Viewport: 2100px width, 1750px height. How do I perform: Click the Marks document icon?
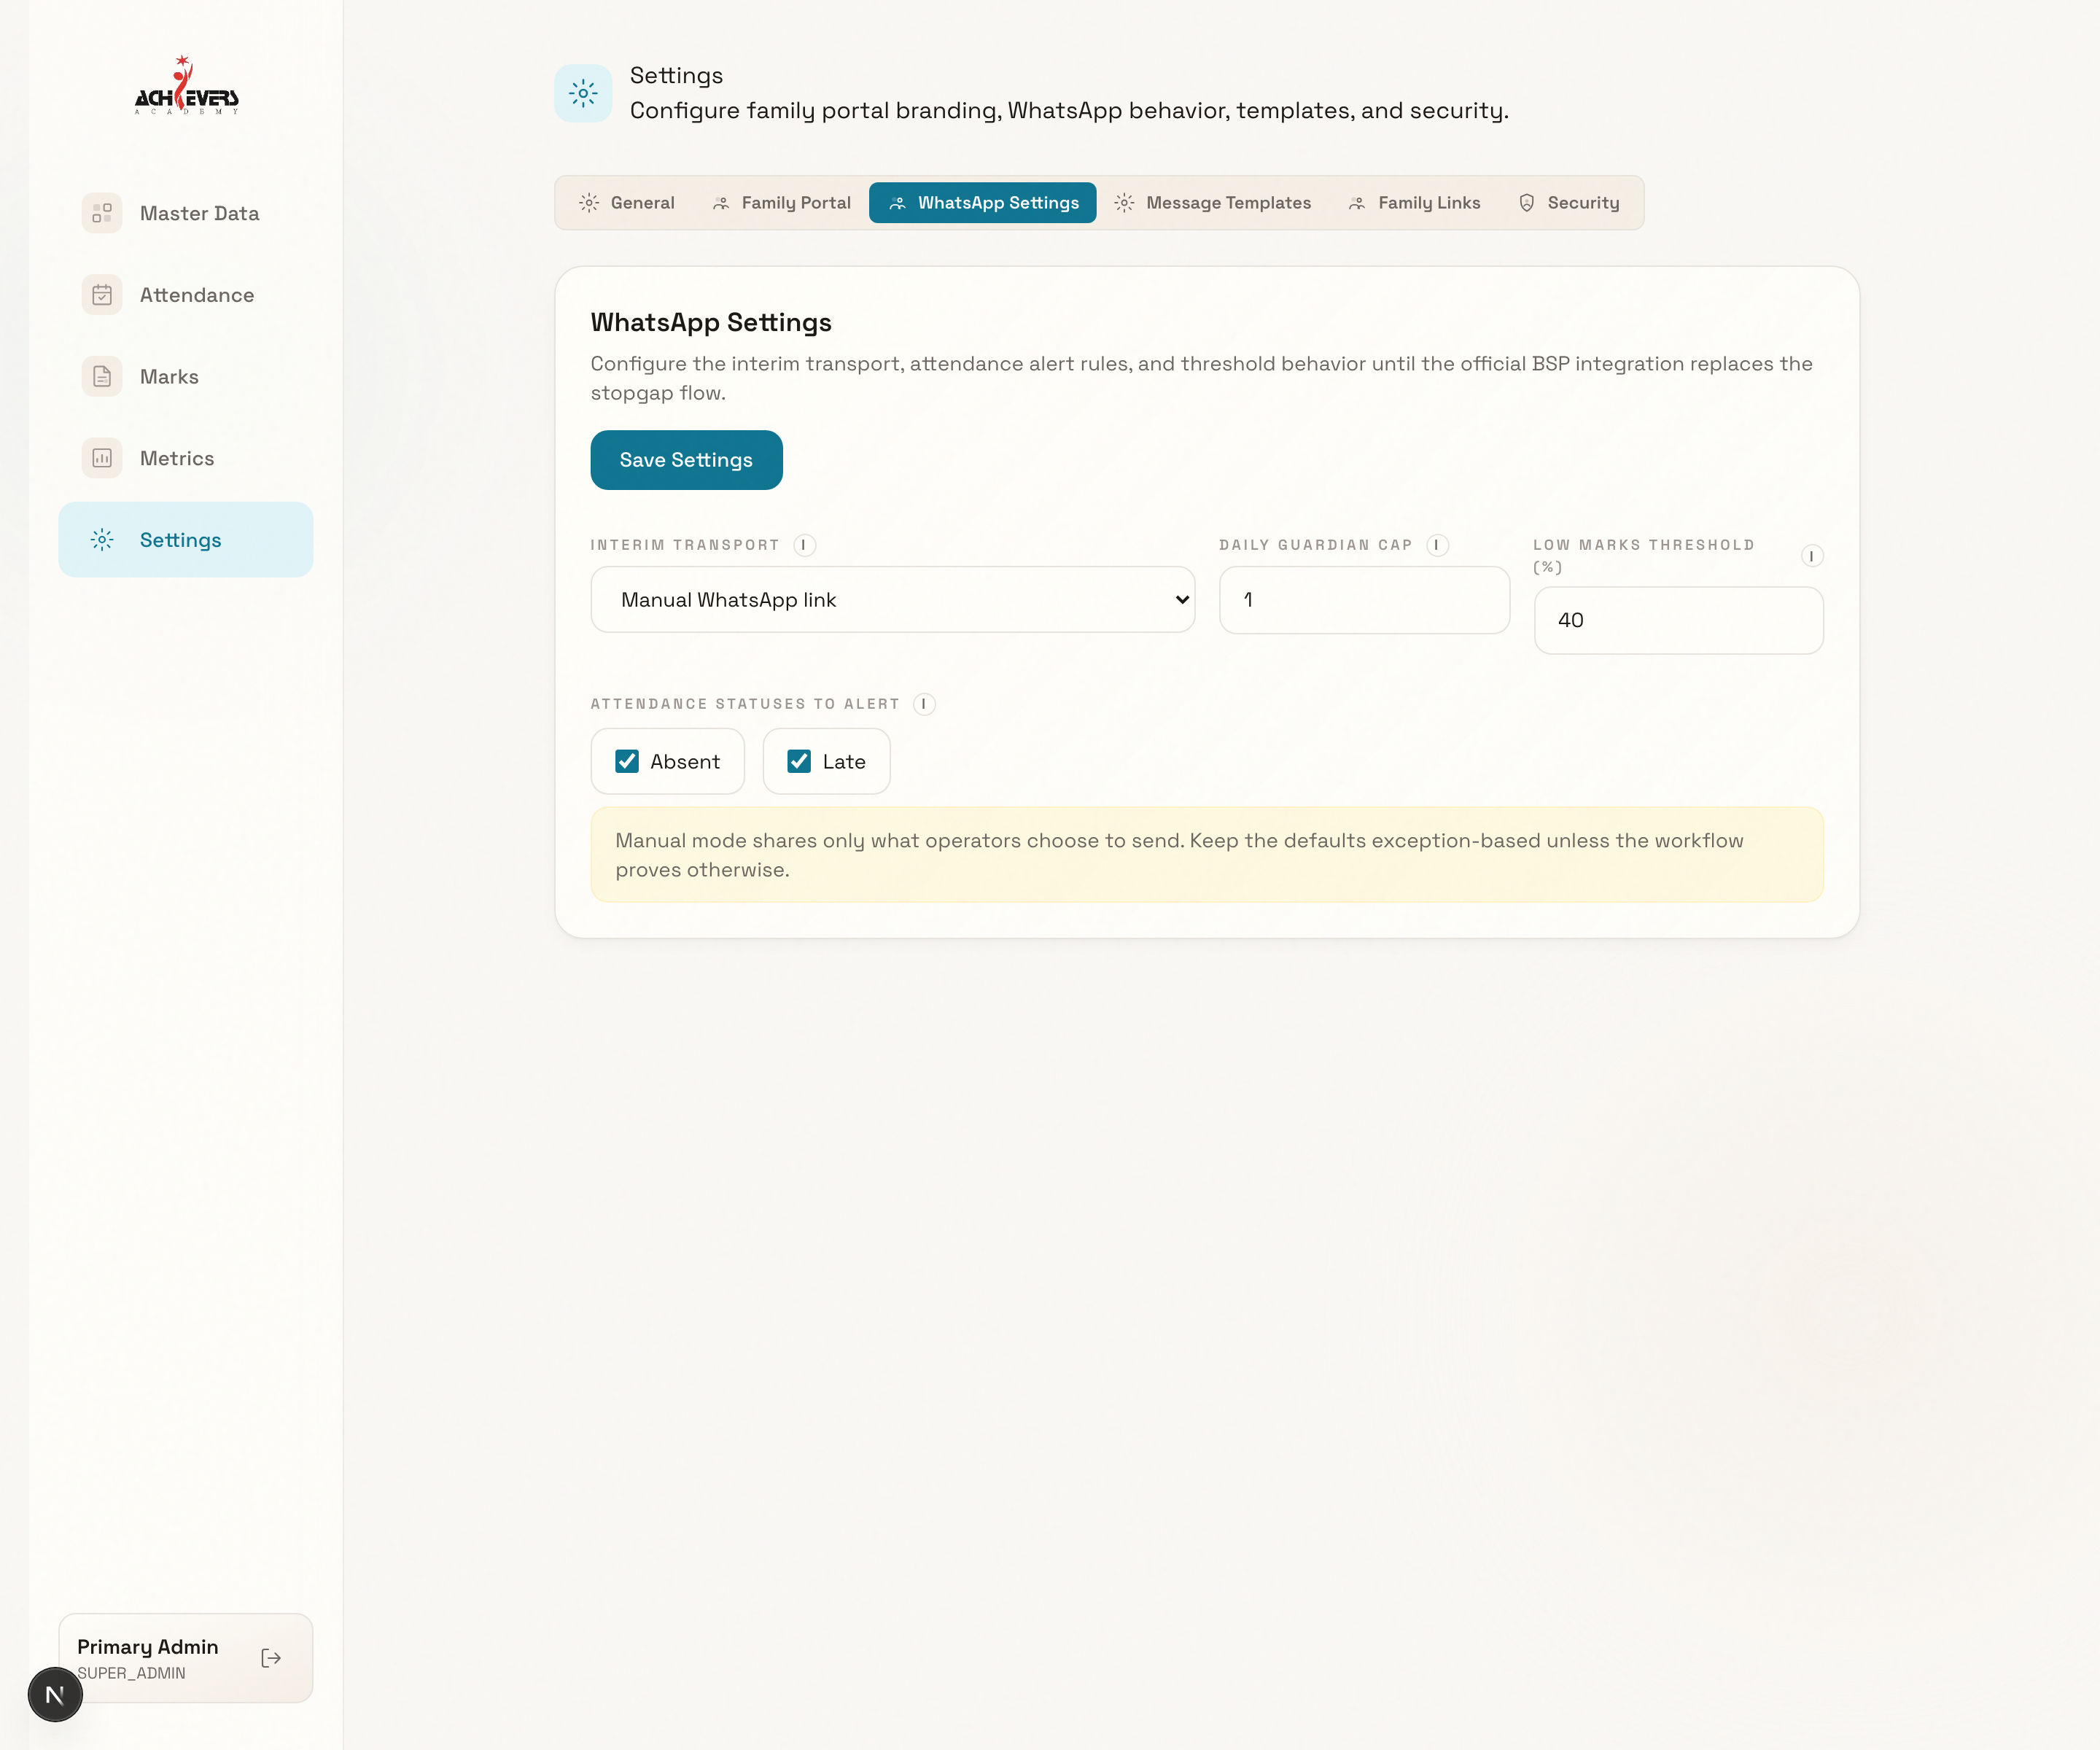[x=102, y=377]
